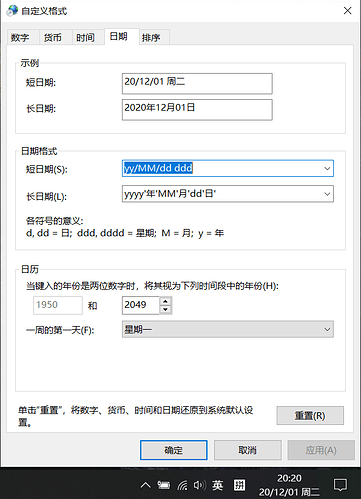Click the 取消 button
361x499 pixels.
point(248,450)
